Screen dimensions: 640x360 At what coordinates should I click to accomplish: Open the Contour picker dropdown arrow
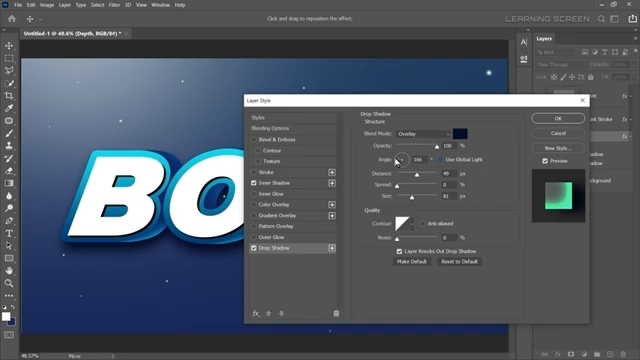(x=412, y=224)
